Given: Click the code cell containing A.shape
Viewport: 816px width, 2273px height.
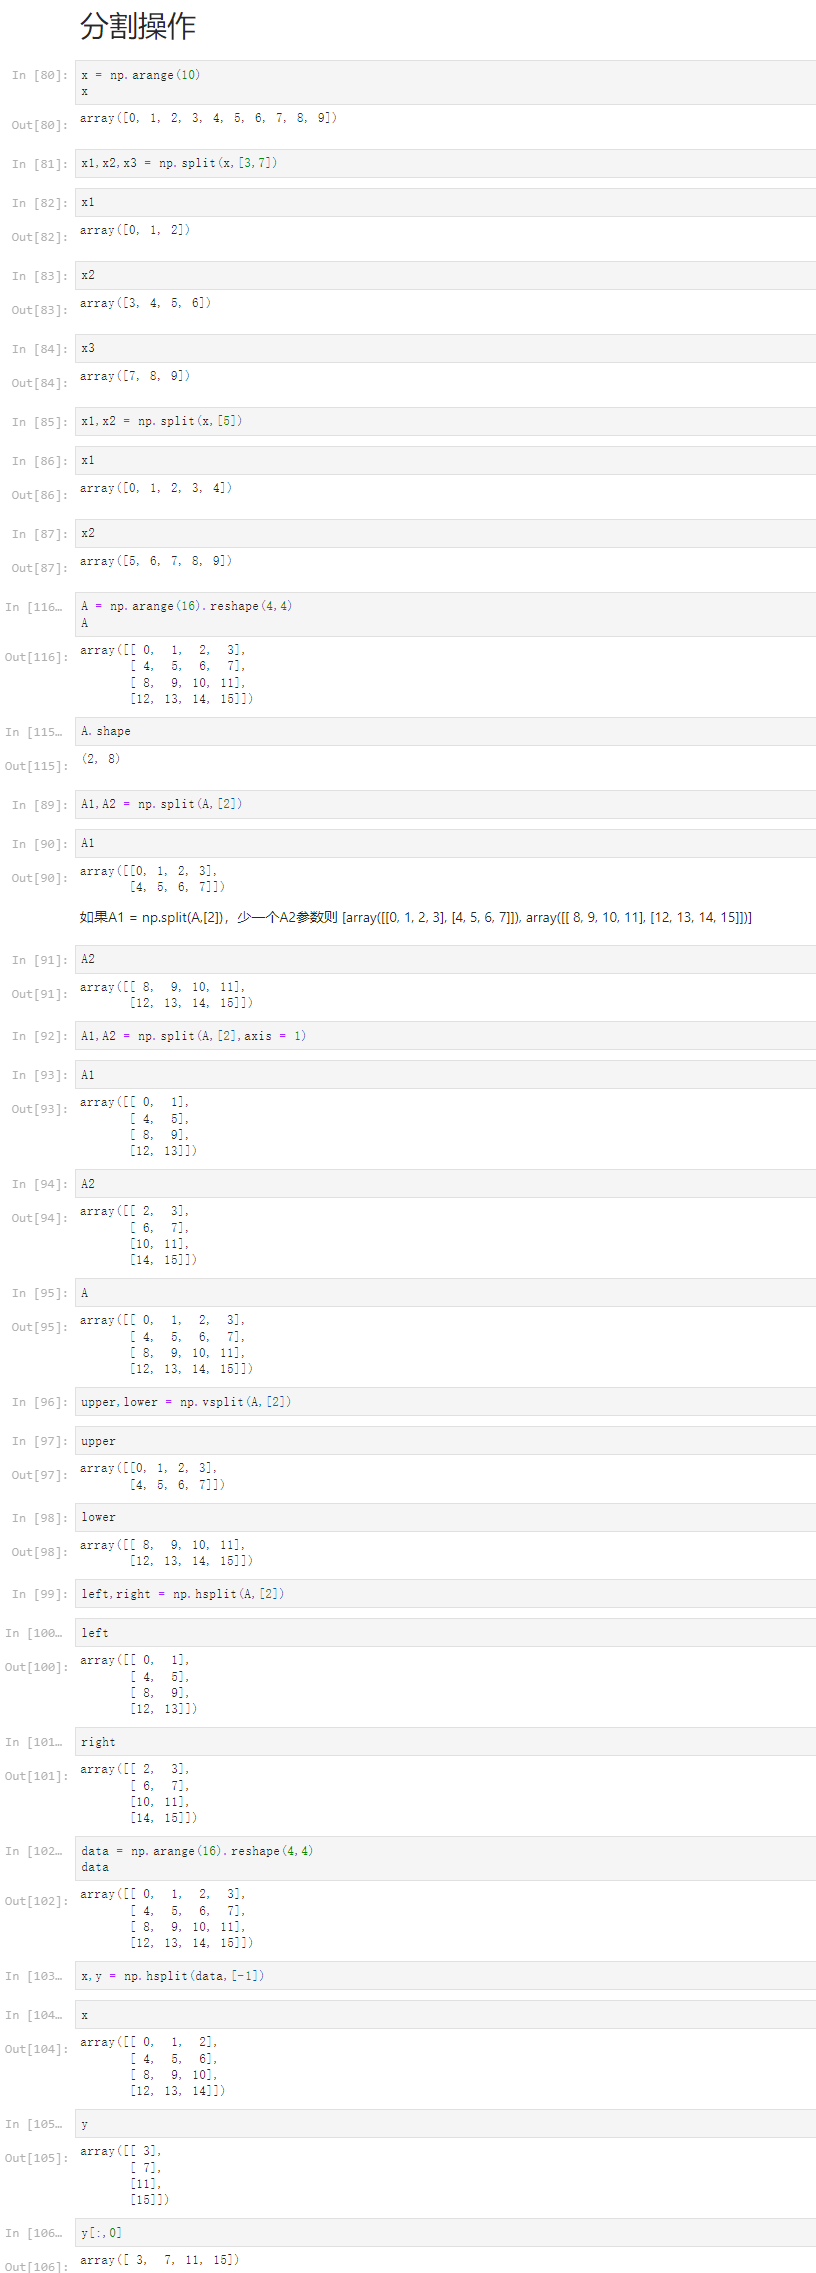Looking at the screenshot, I should coord(445,732).
